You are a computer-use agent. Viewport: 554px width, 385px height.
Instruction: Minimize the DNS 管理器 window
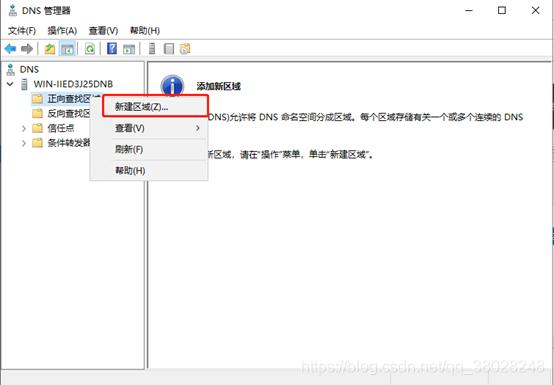(x=469, y=11)
